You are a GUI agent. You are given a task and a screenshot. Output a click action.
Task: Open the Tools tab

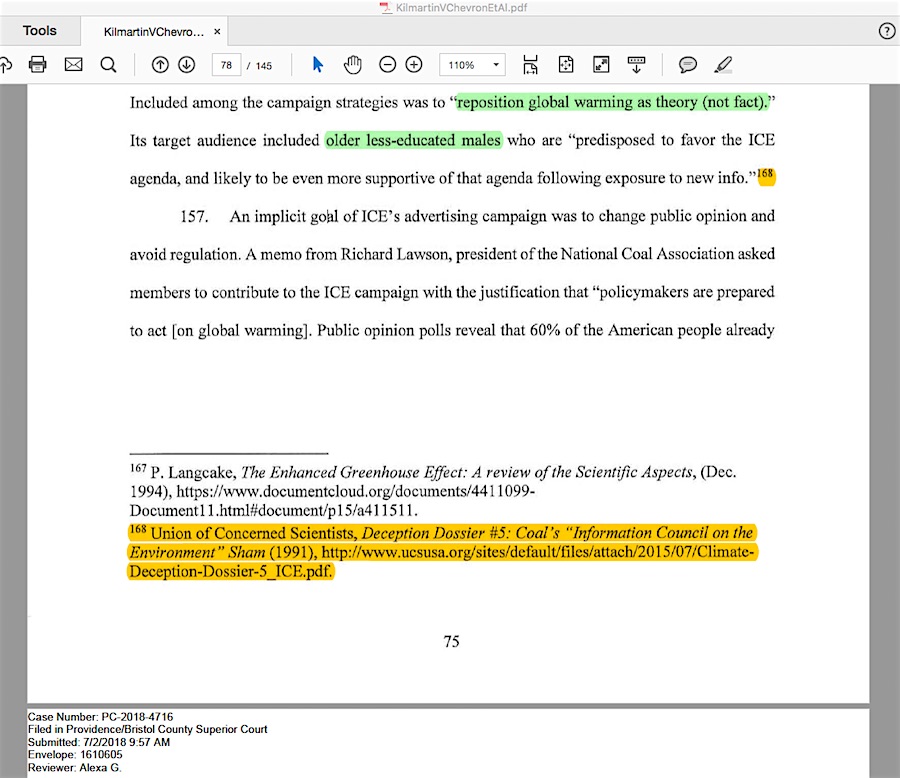(x=40, y=31)
